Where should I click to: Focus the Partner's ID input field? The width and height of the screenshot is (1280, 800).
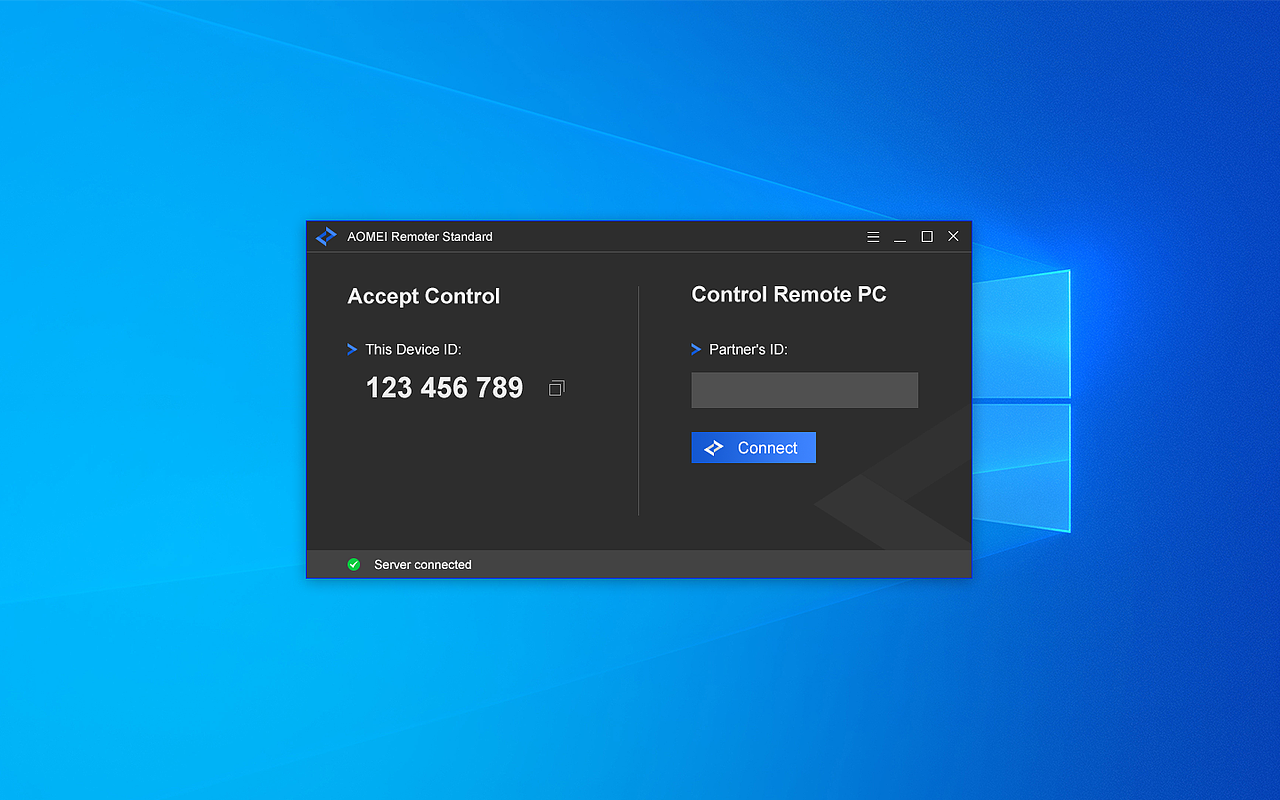[805, 390]
